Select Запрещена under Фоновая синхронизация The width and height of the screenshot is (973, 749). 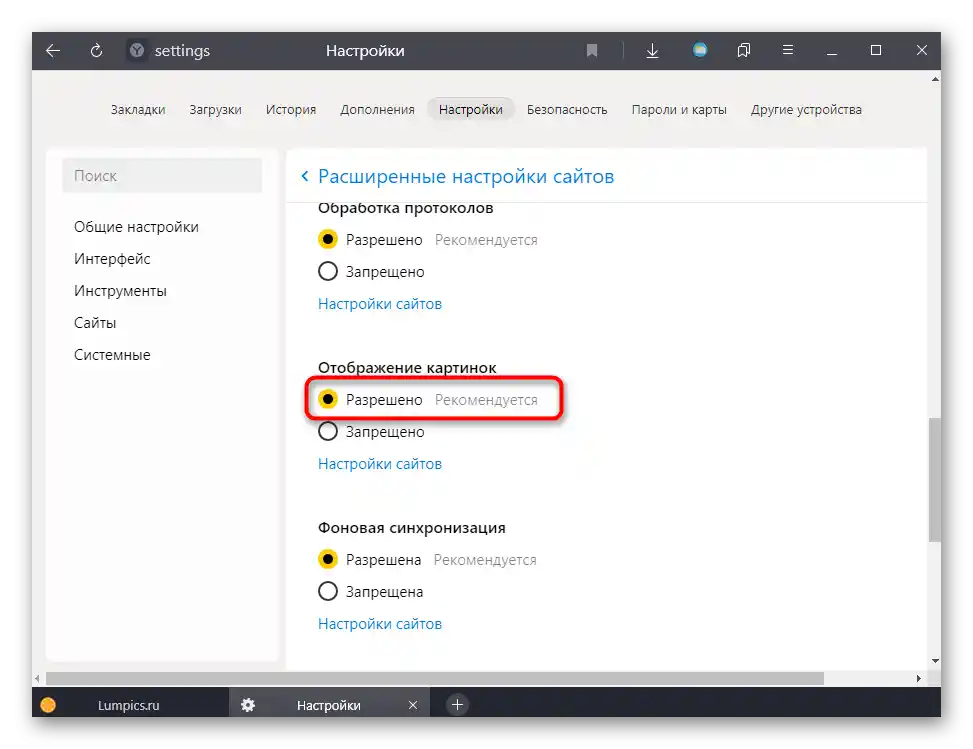[x=328, y=591]
